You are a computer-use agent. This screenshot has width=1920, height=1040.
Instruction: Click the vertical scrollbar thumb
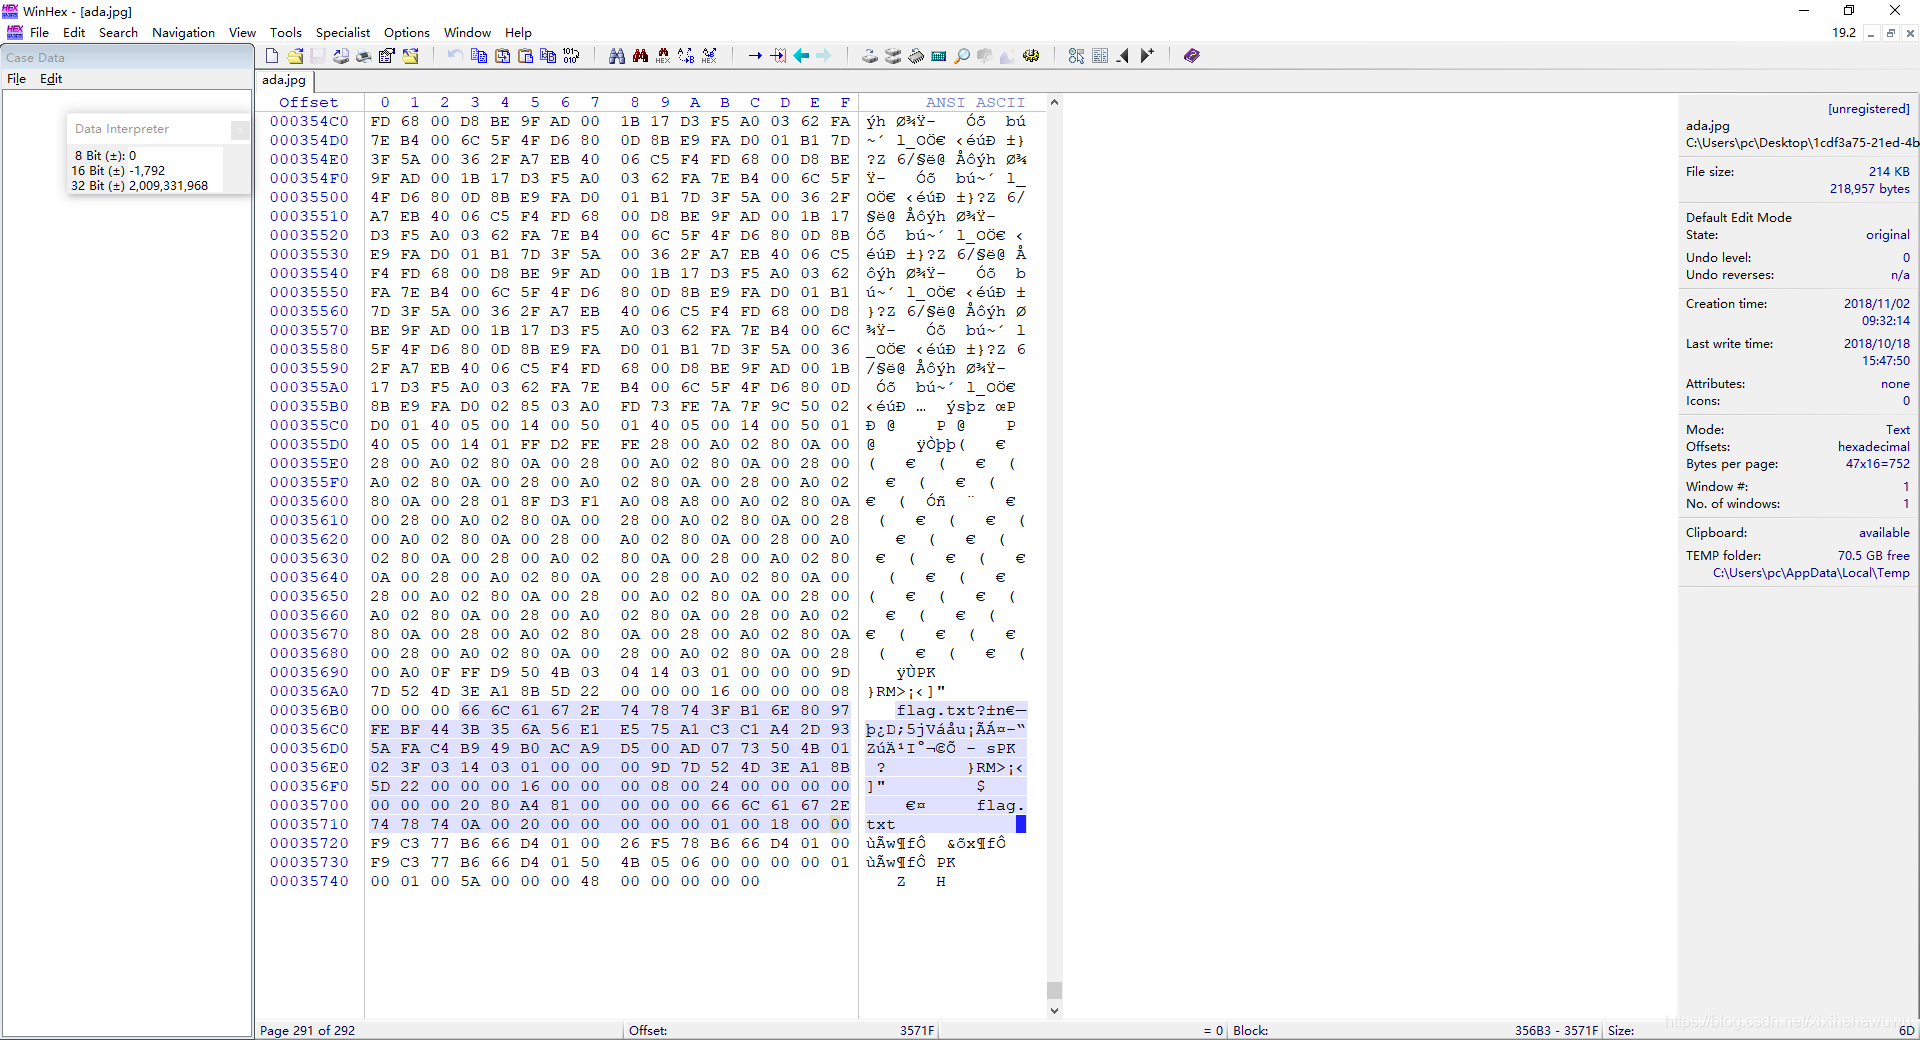(x=1054, y=990)
